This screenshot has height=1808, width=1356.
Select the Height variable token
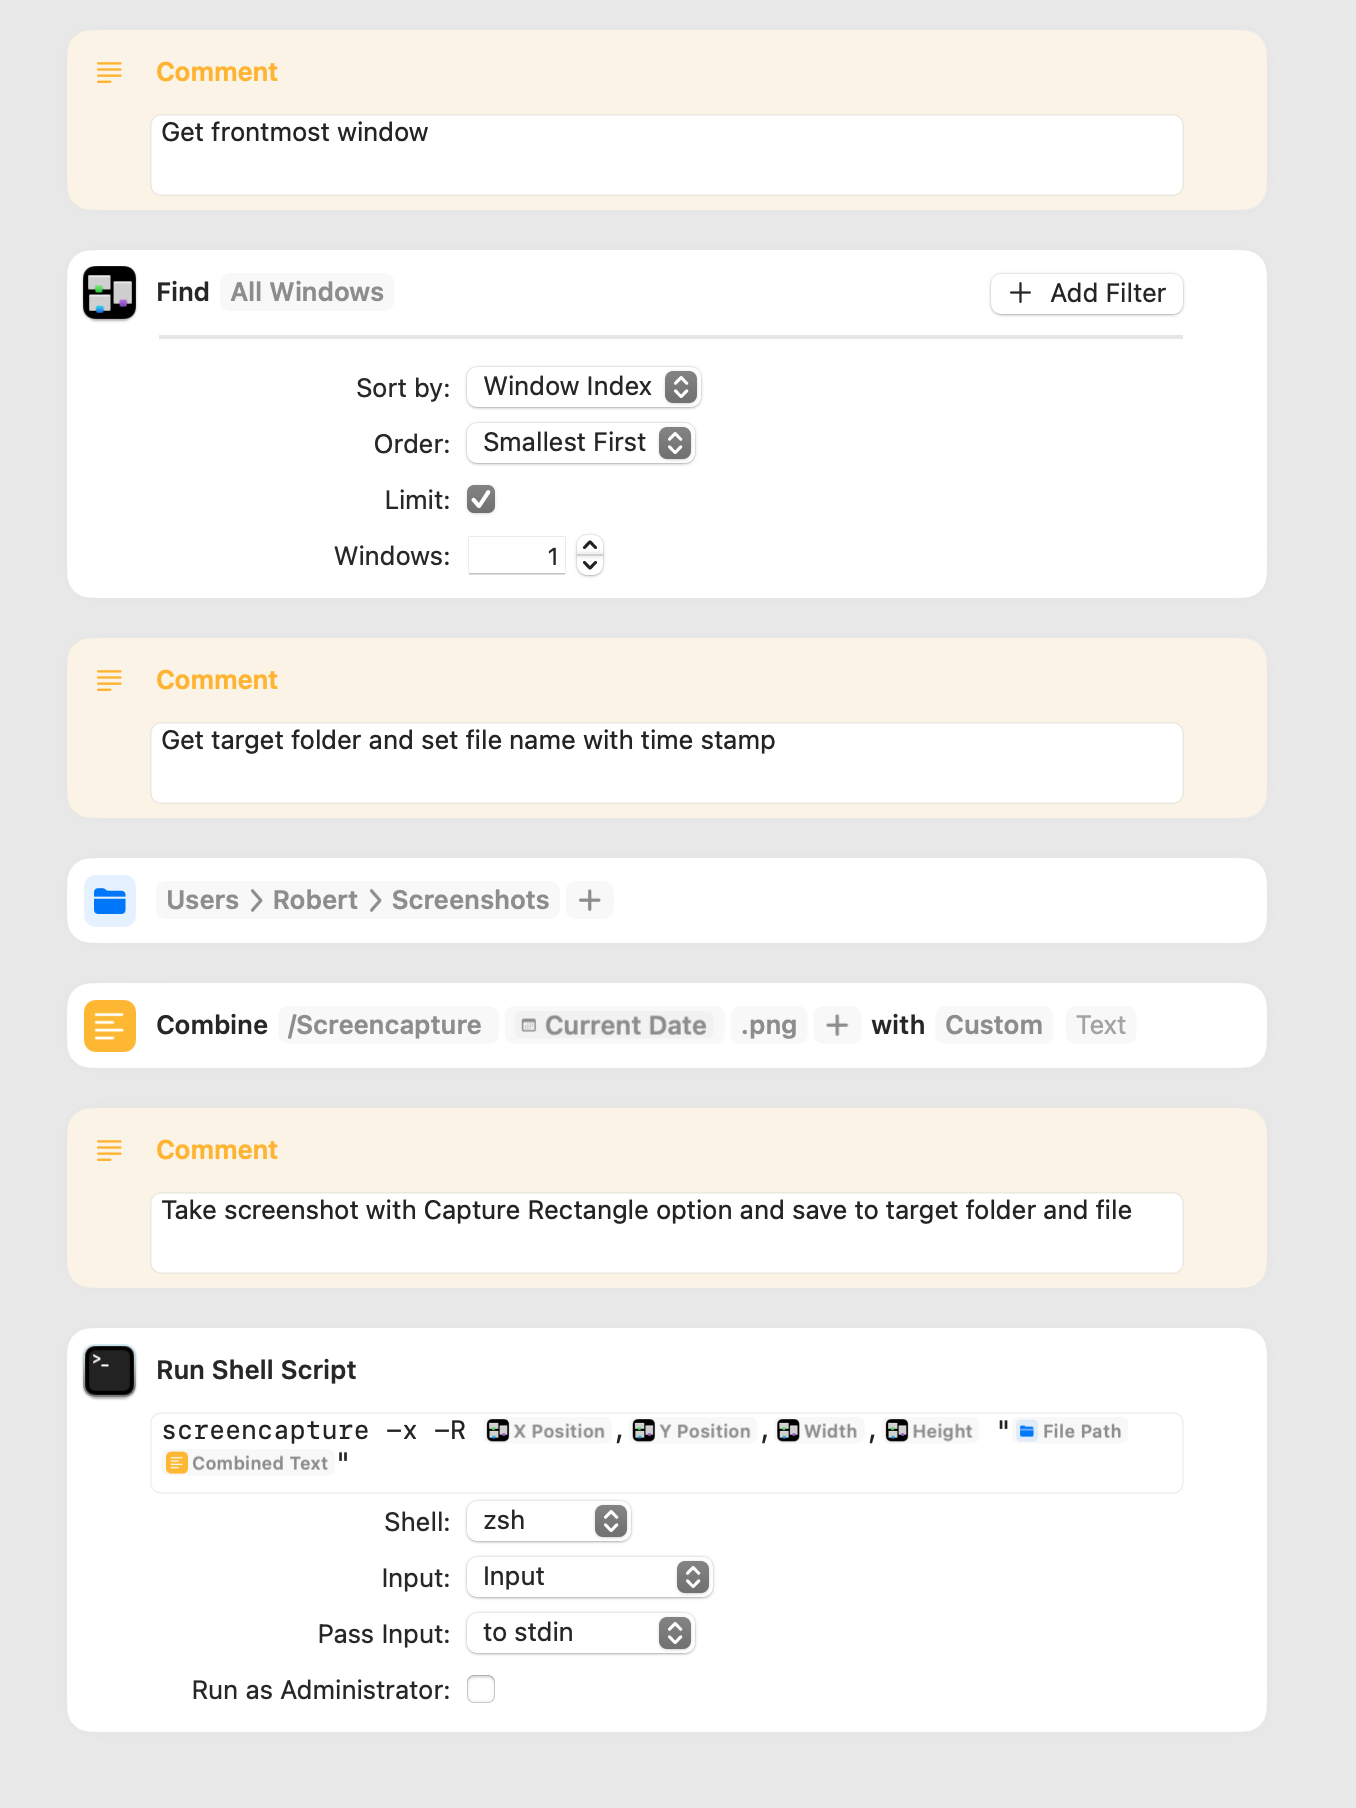click(x=930, y=1431)
